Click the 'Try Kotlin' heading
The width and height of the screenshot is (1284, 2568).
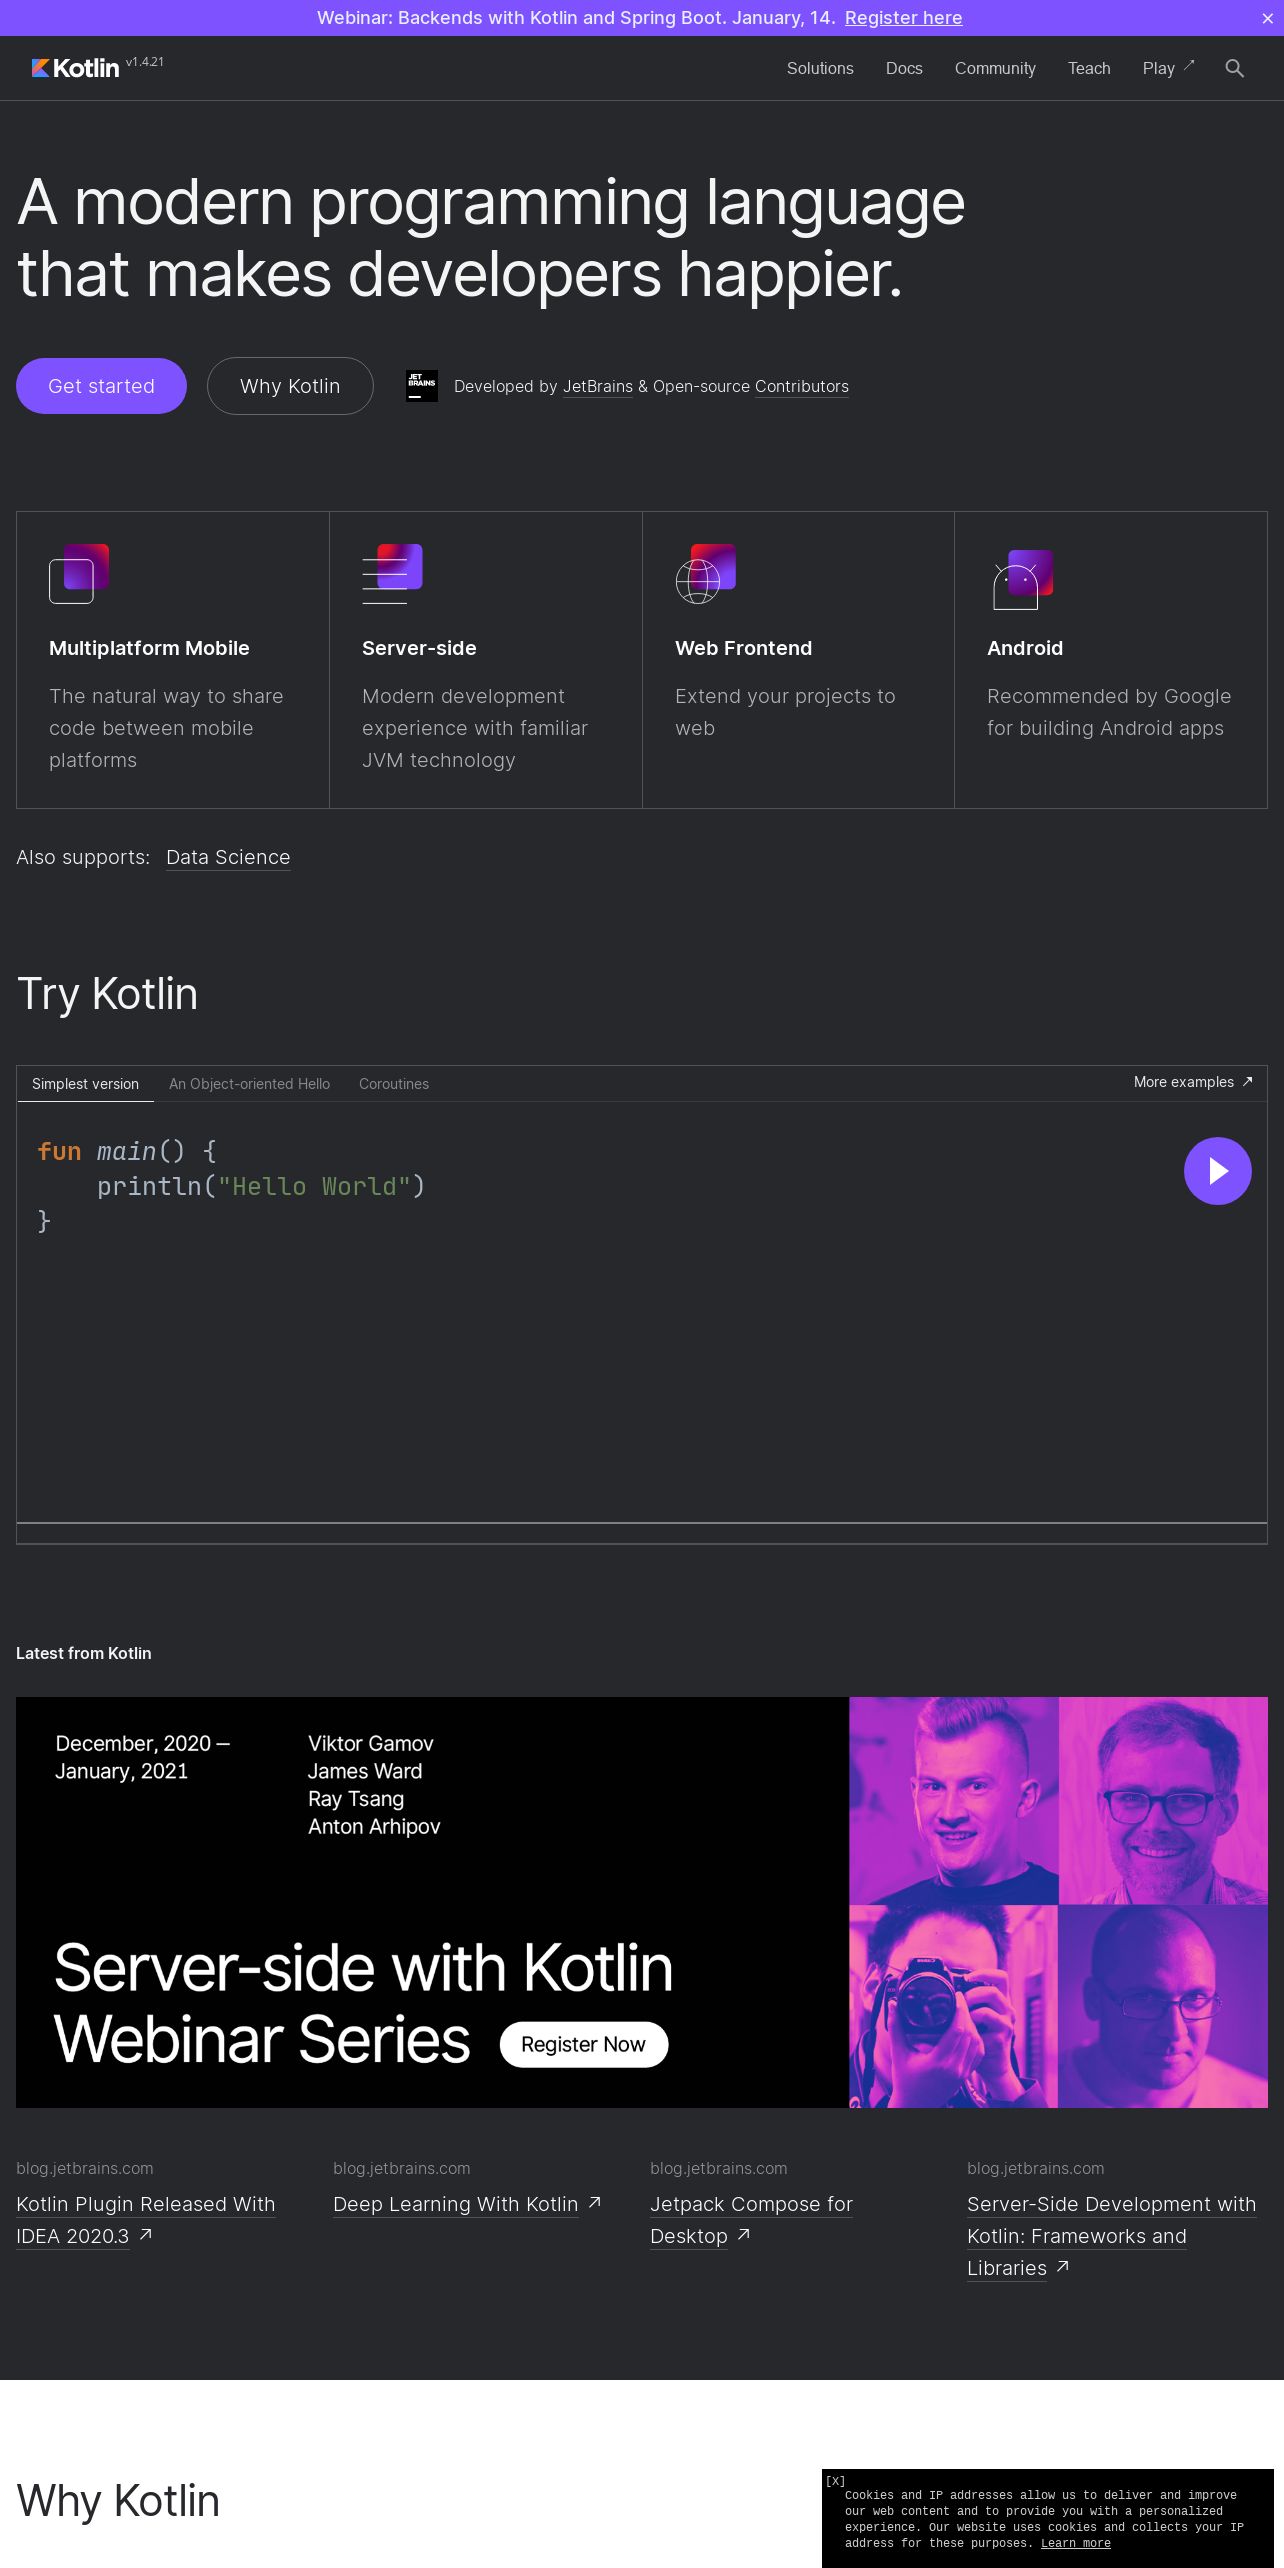[x=107, y=994]
